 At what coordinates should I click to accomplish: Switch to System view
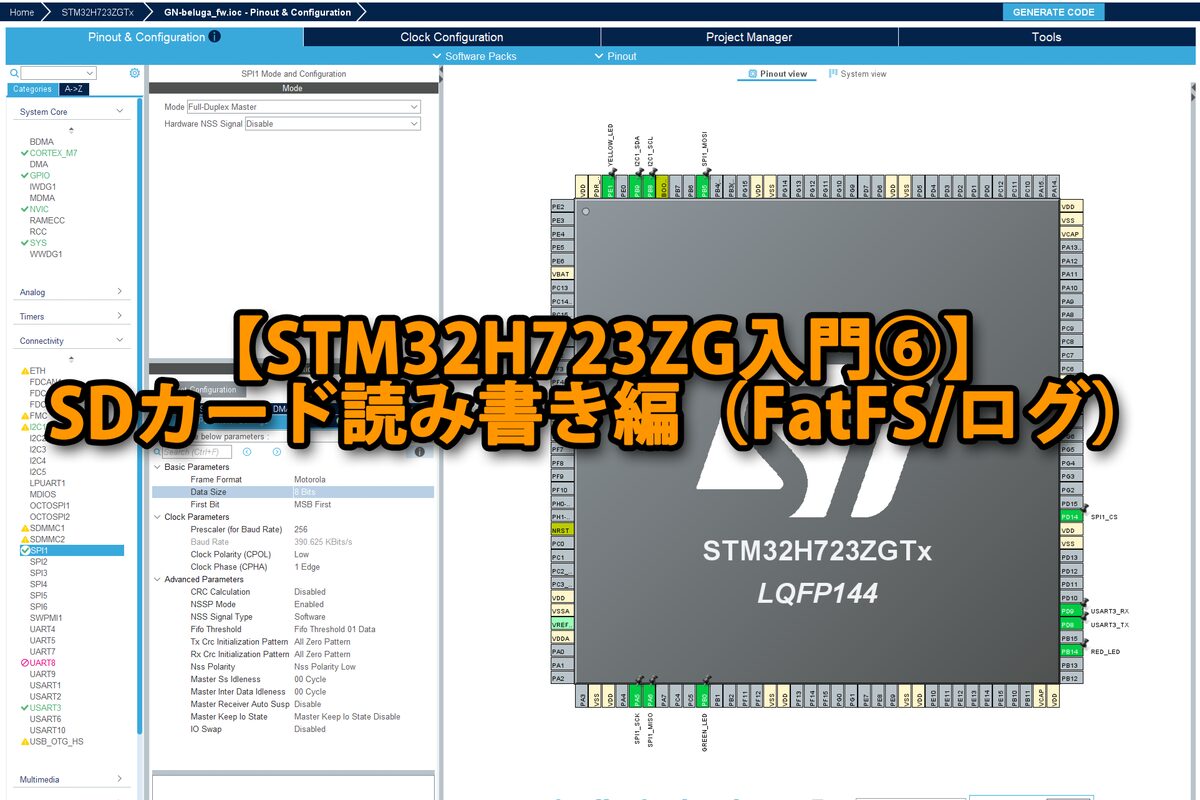point(857,74)
